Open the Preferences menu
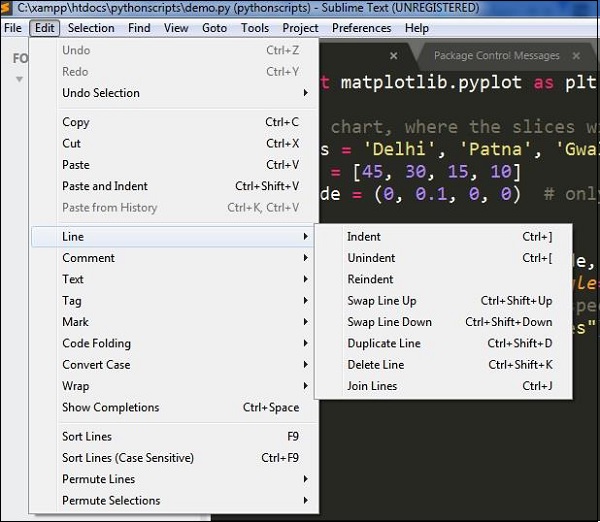This screenshot has width=600, height=522. pos(362,28)
